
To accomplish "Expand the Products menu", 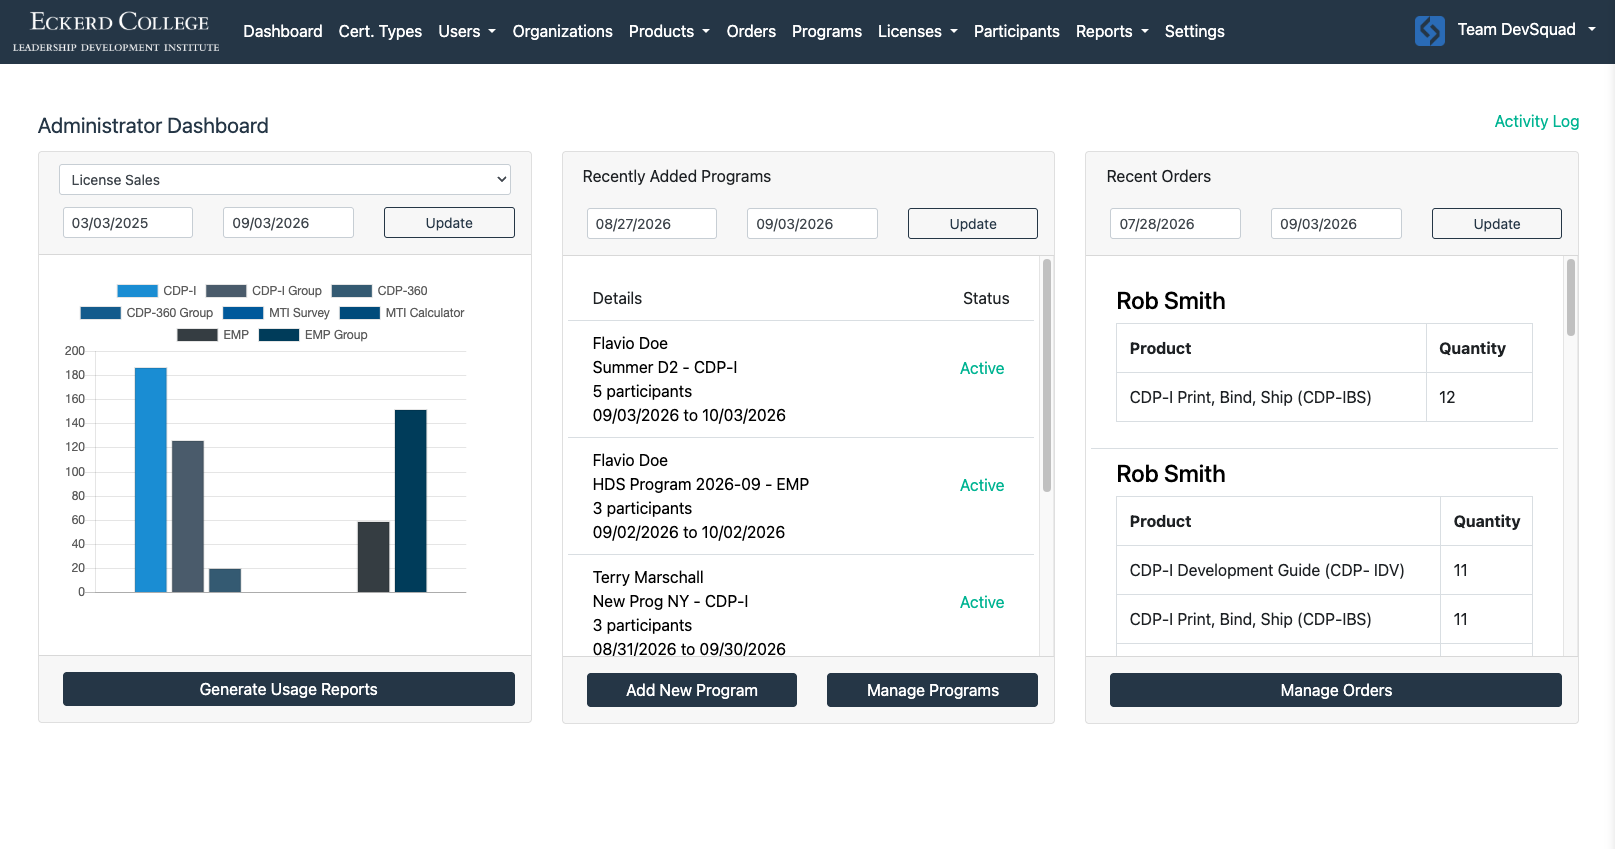I will (x=669, y=31).
